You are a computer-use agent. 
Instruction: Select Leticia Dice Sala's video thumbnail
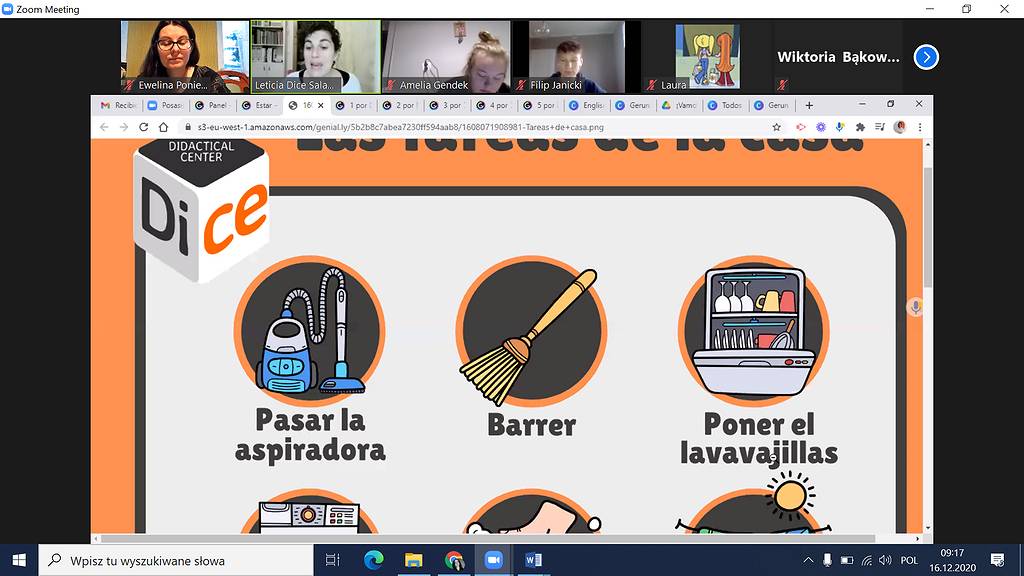[315, 56]
